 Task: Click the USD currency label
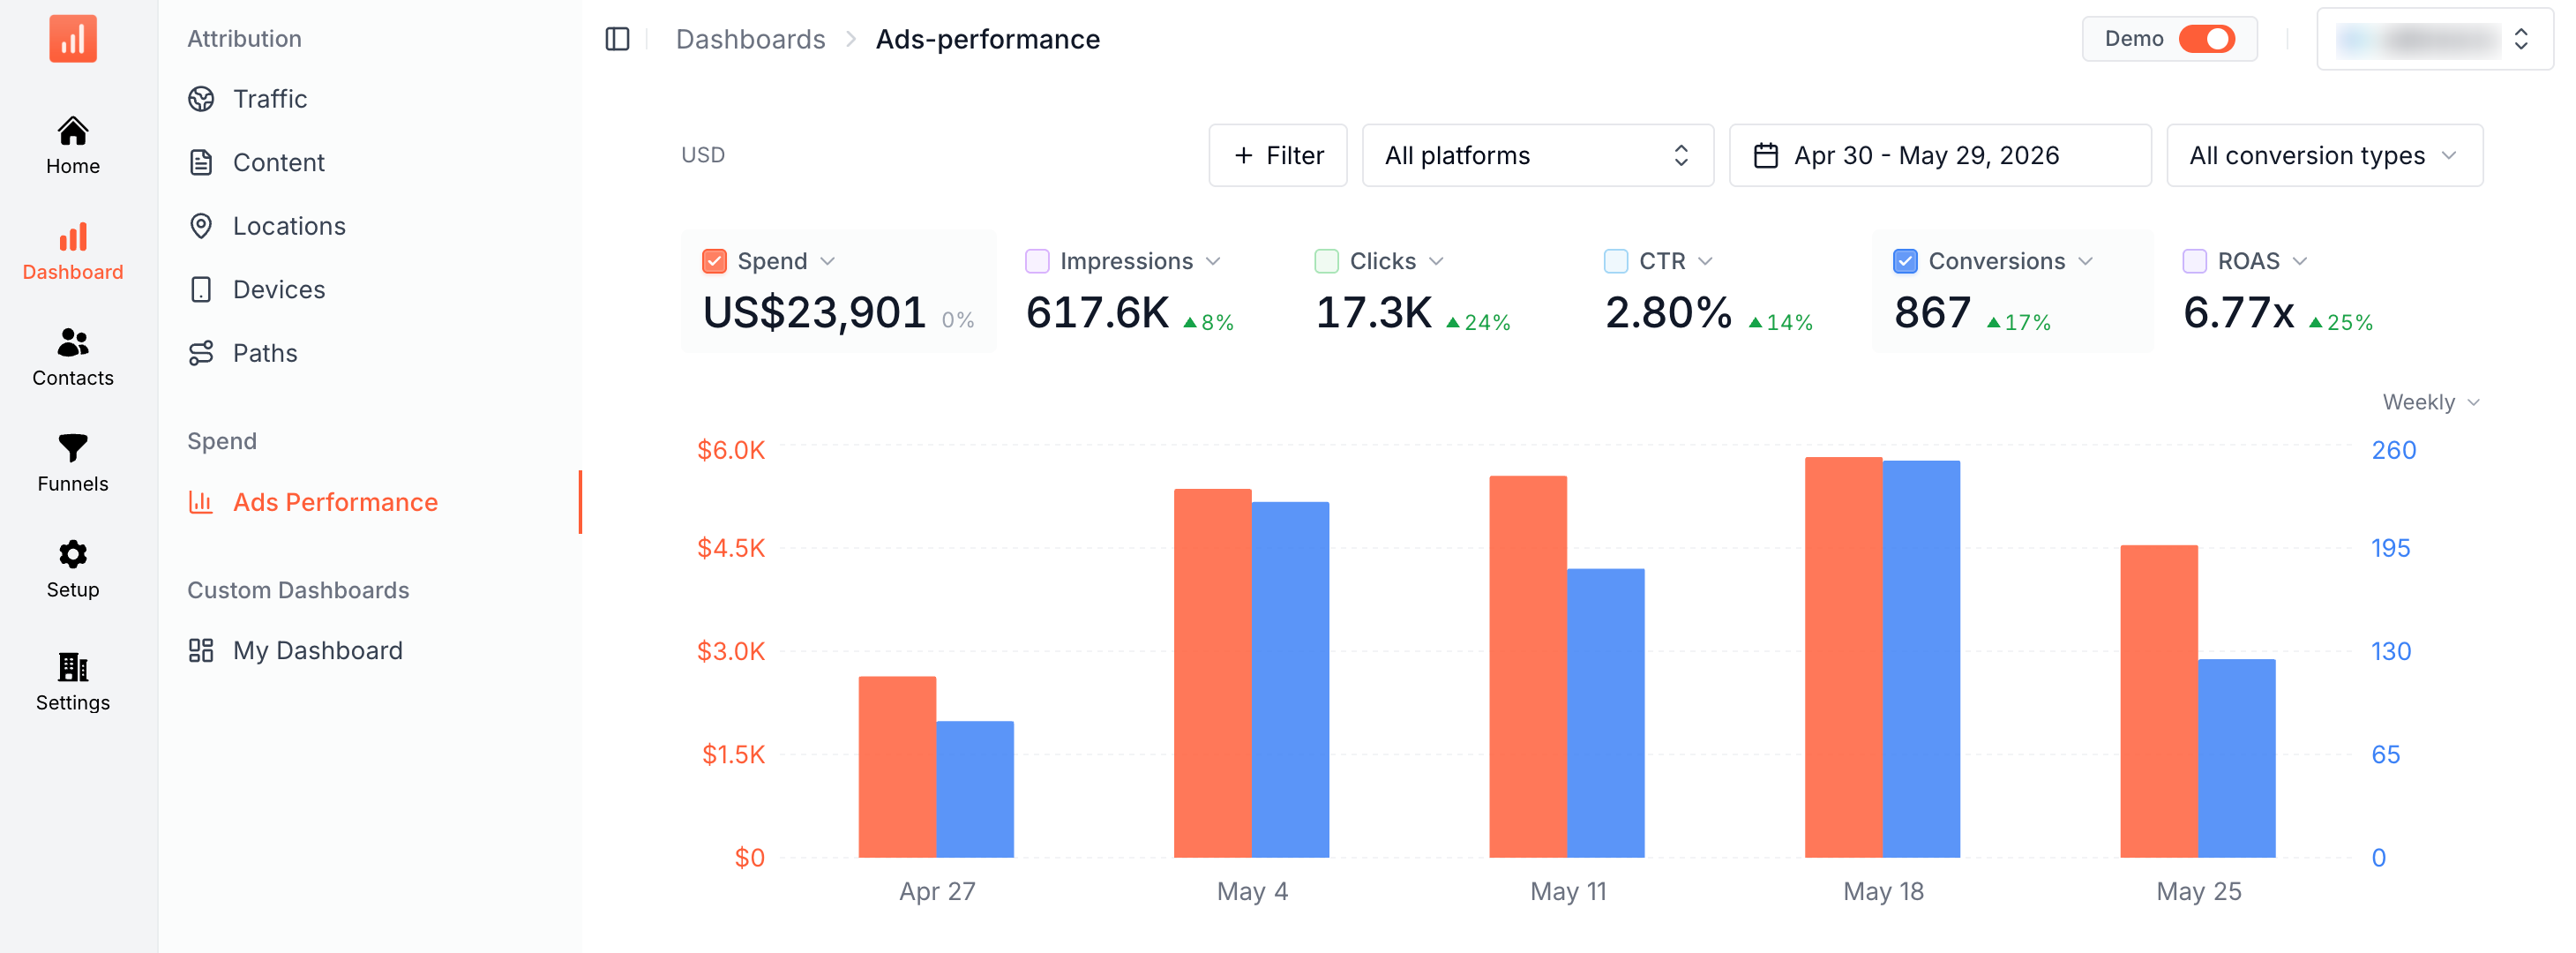tap(703, 155)
